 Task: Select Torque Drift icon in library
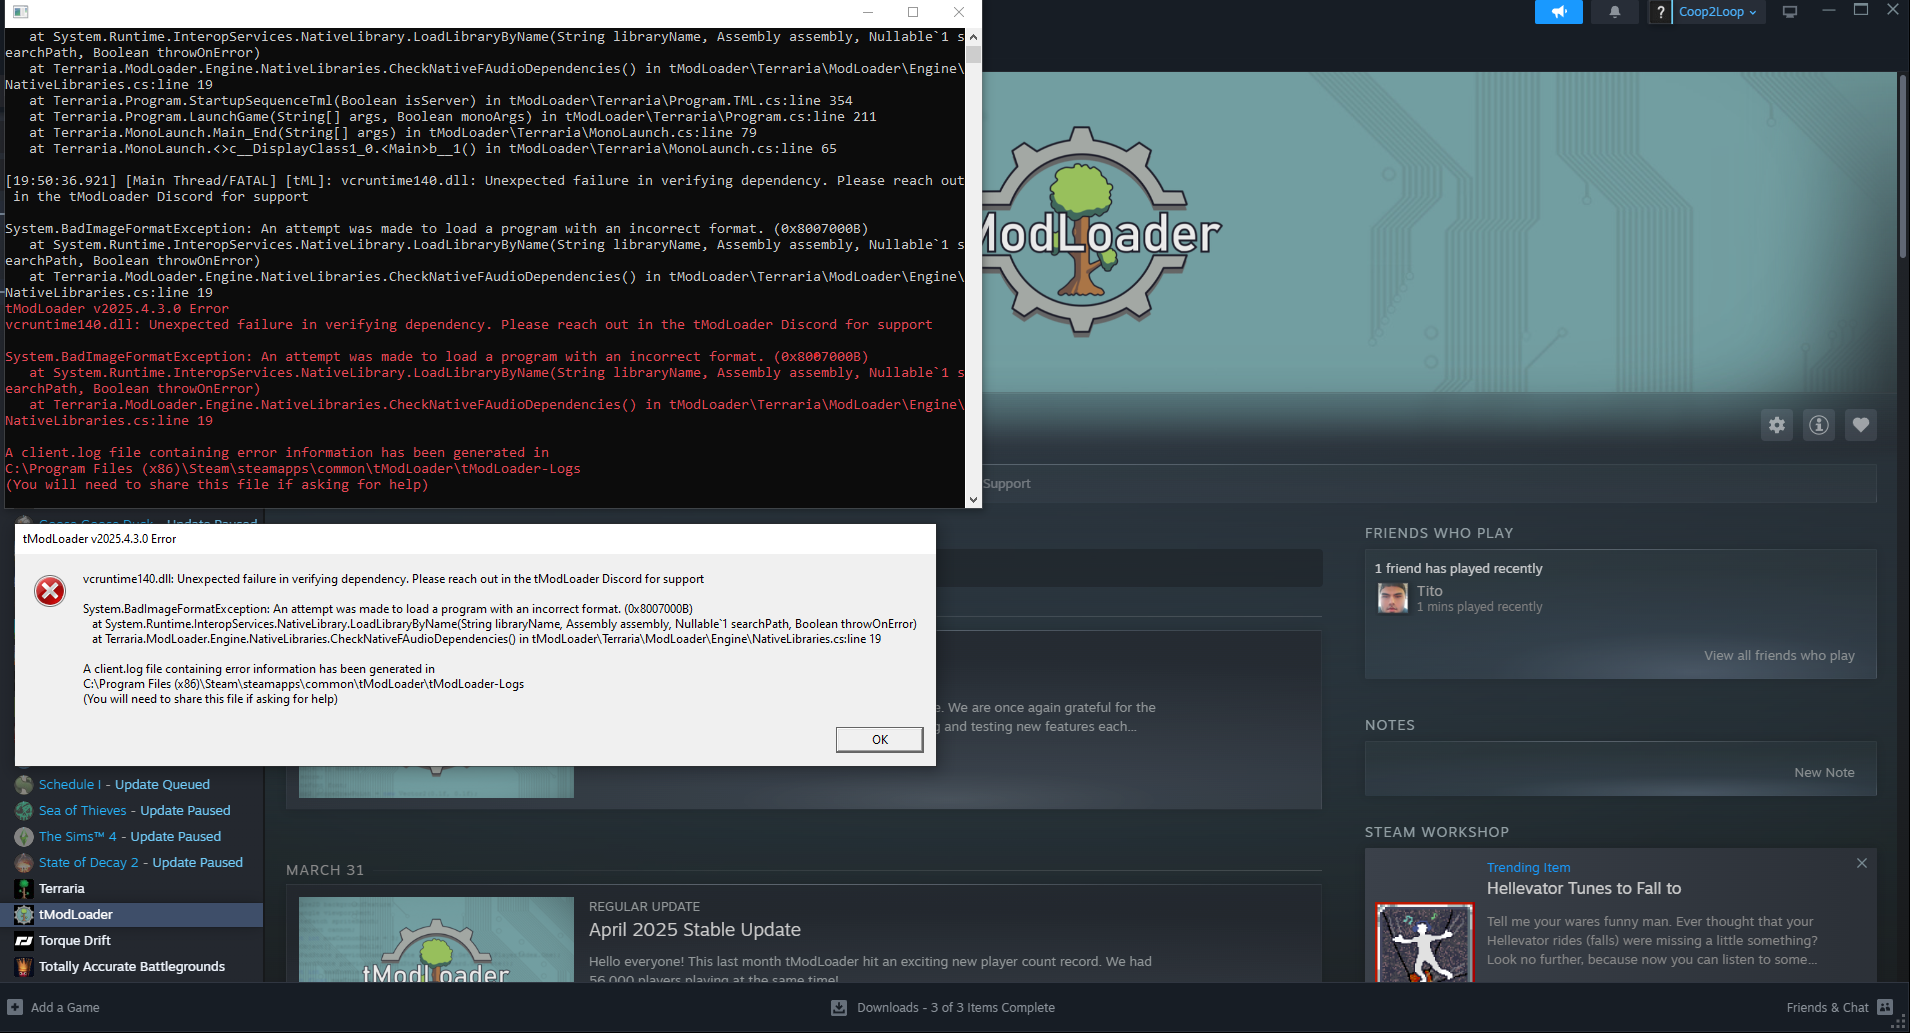click(24, 941)
